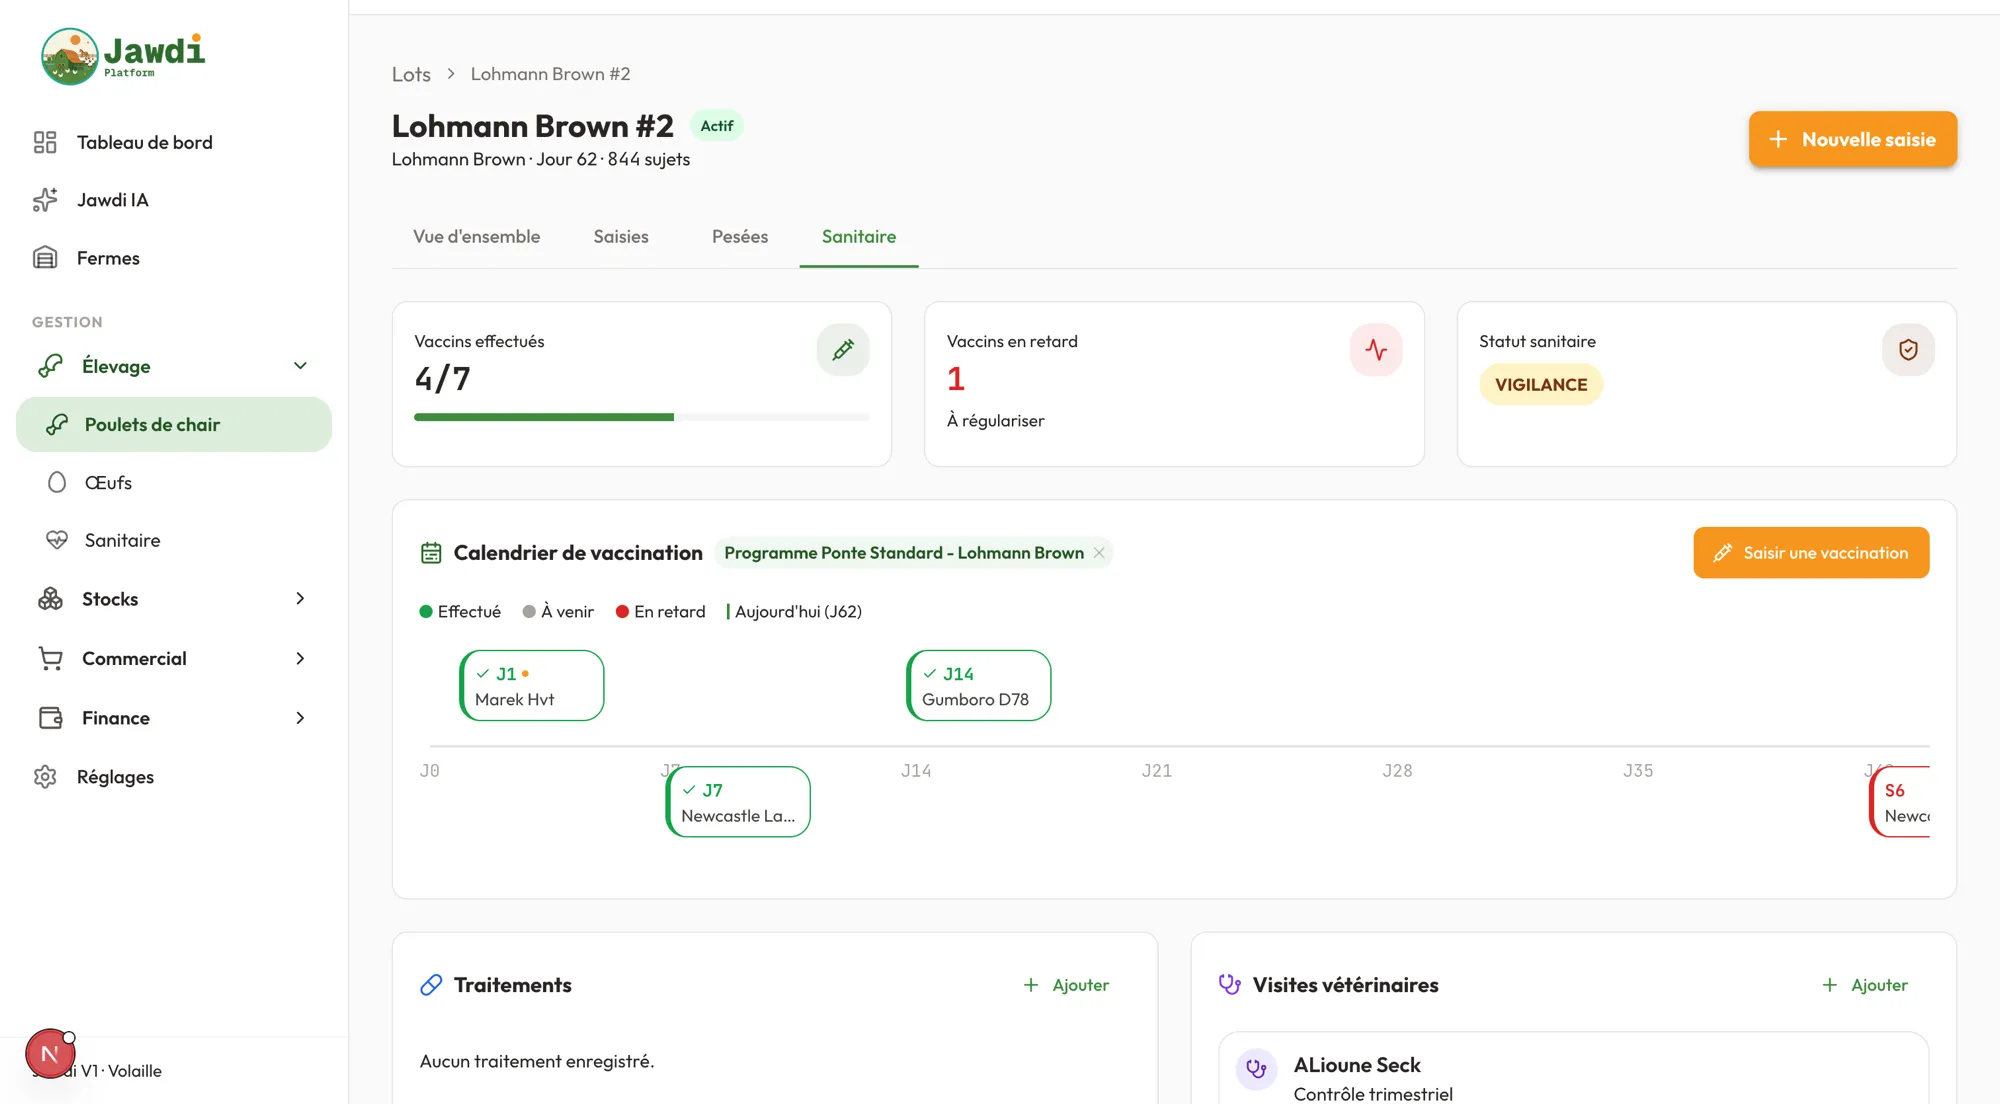Click Lohmann Brown #2 breadcrumb

point(550,74)
